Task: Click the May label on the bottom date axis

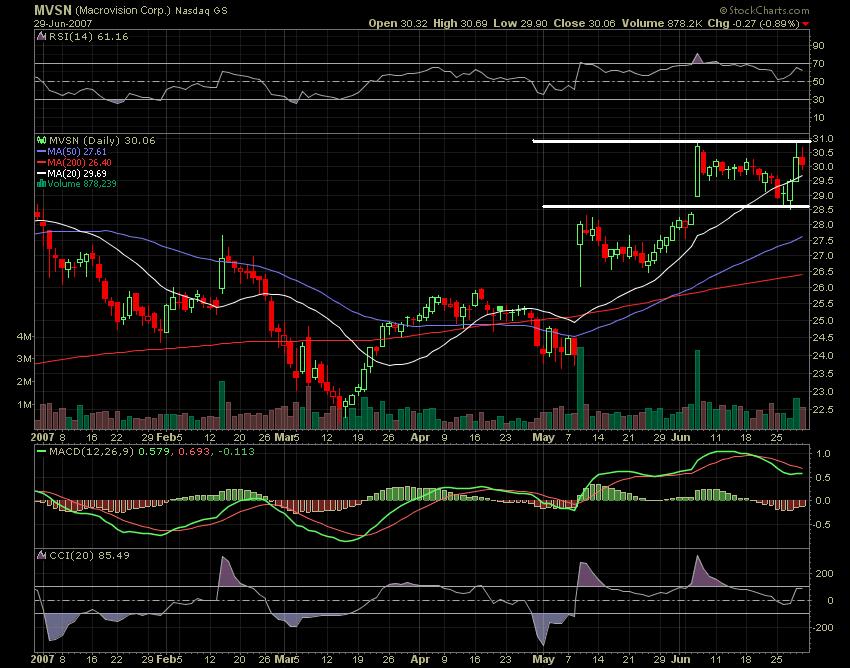Action: [544, 659]
